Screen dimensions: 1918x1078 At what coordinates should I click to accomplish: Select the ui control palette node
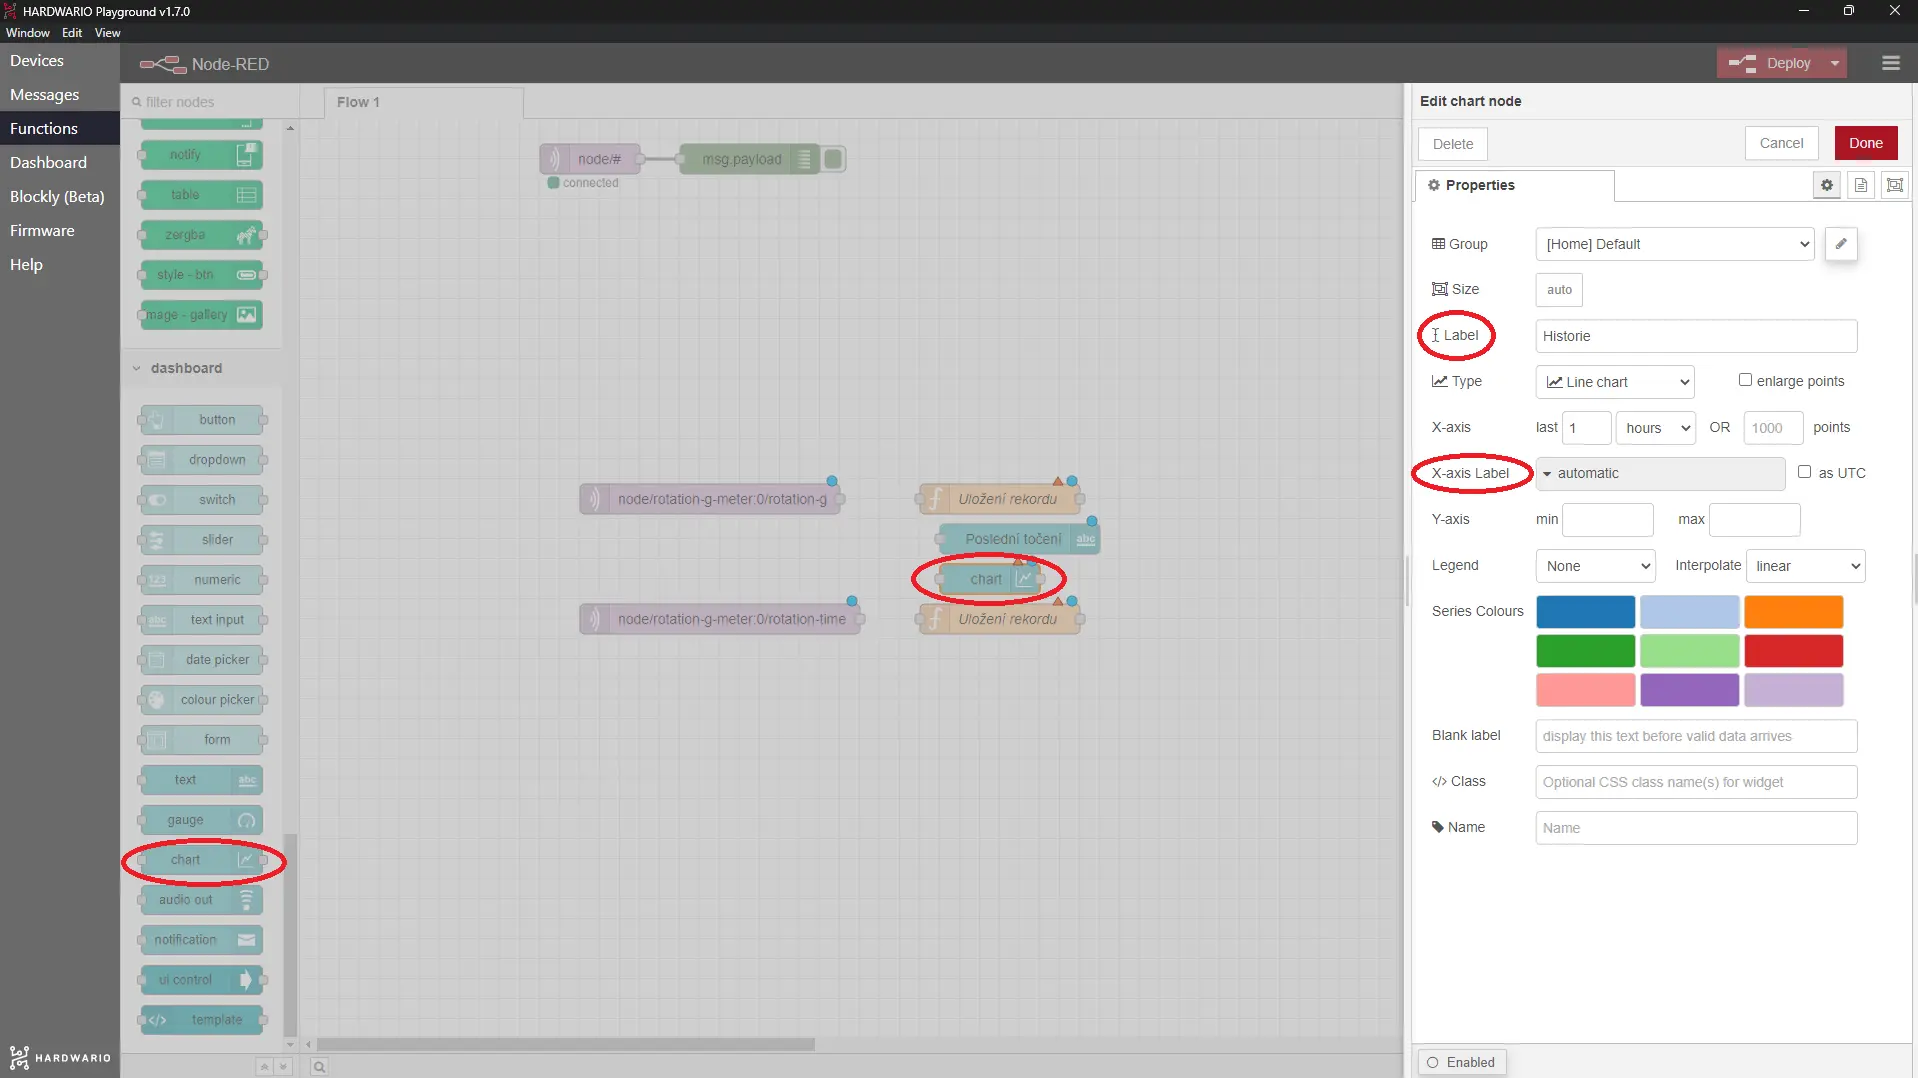coord(202,980)
